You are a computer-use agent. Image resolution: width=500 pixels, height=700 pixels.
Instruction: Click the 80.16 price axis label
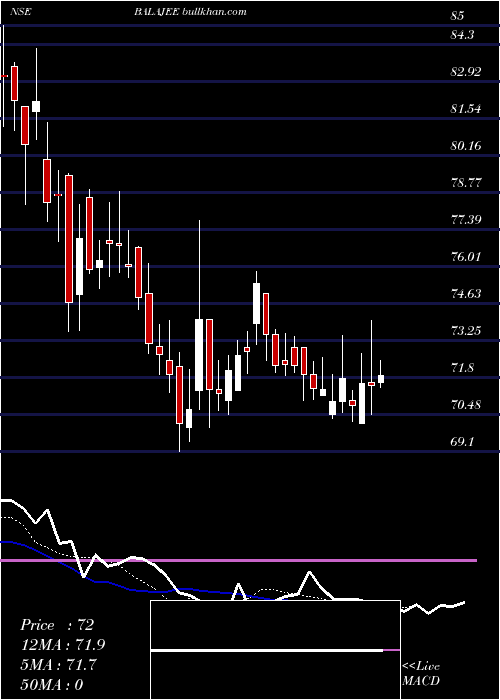[x=466, y=146]
